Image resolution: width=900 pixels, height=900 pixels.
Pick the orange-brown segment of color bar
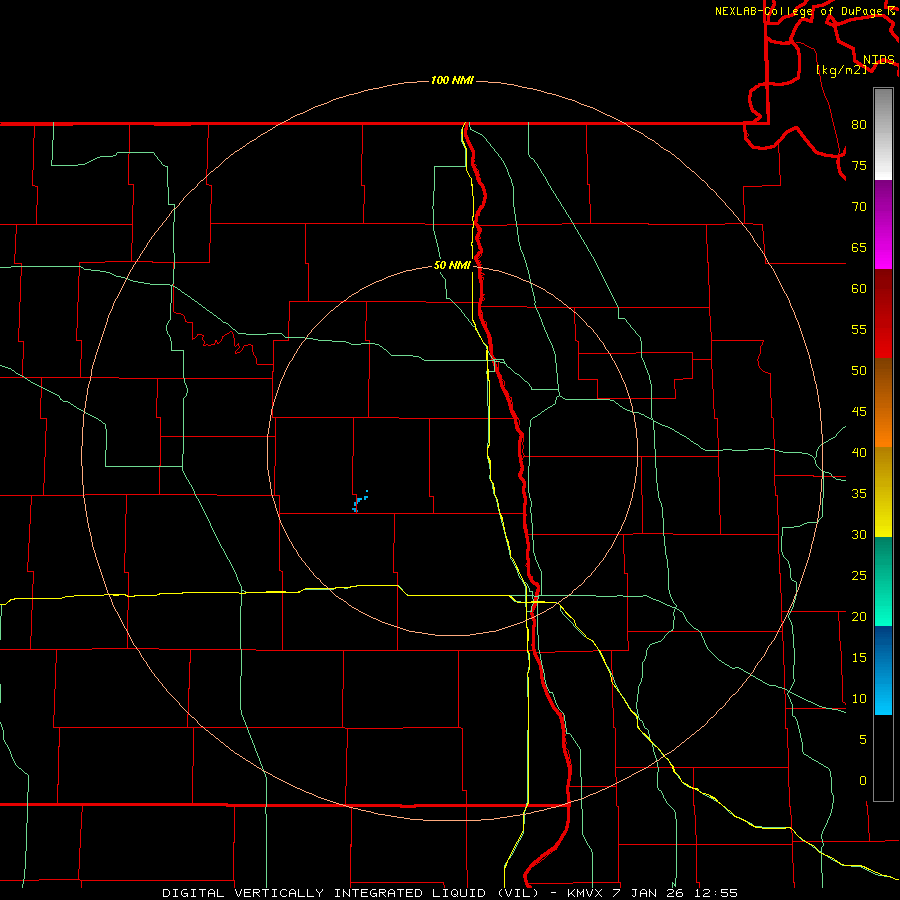[x=883, y=402]
